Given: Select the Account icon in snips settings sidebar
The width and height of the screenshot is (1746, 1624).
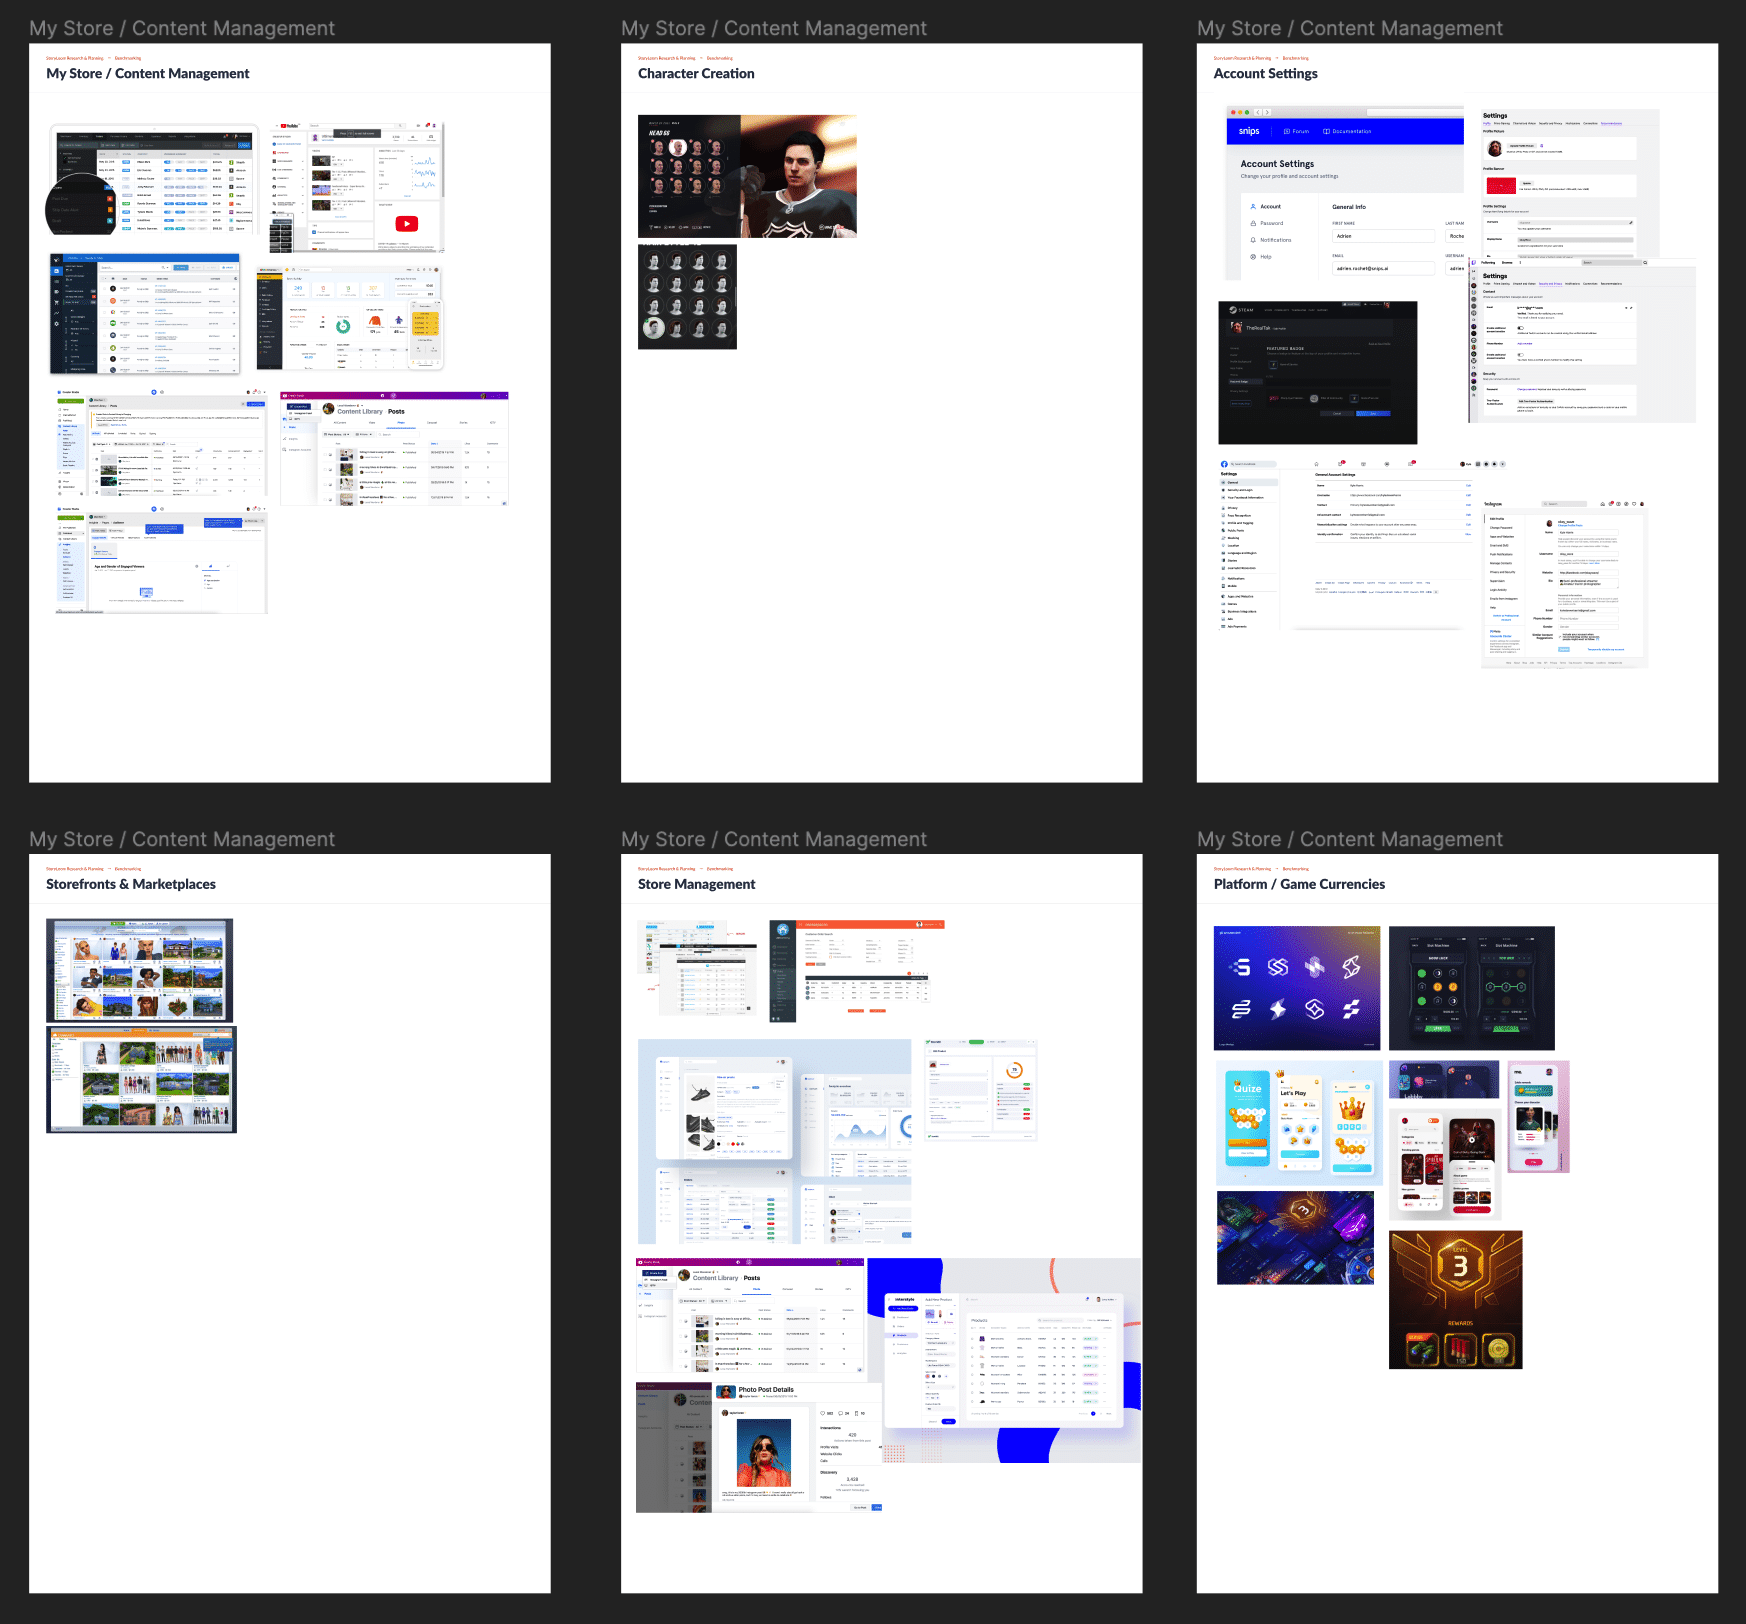Looking at the screenshot, I should 1253,207.
